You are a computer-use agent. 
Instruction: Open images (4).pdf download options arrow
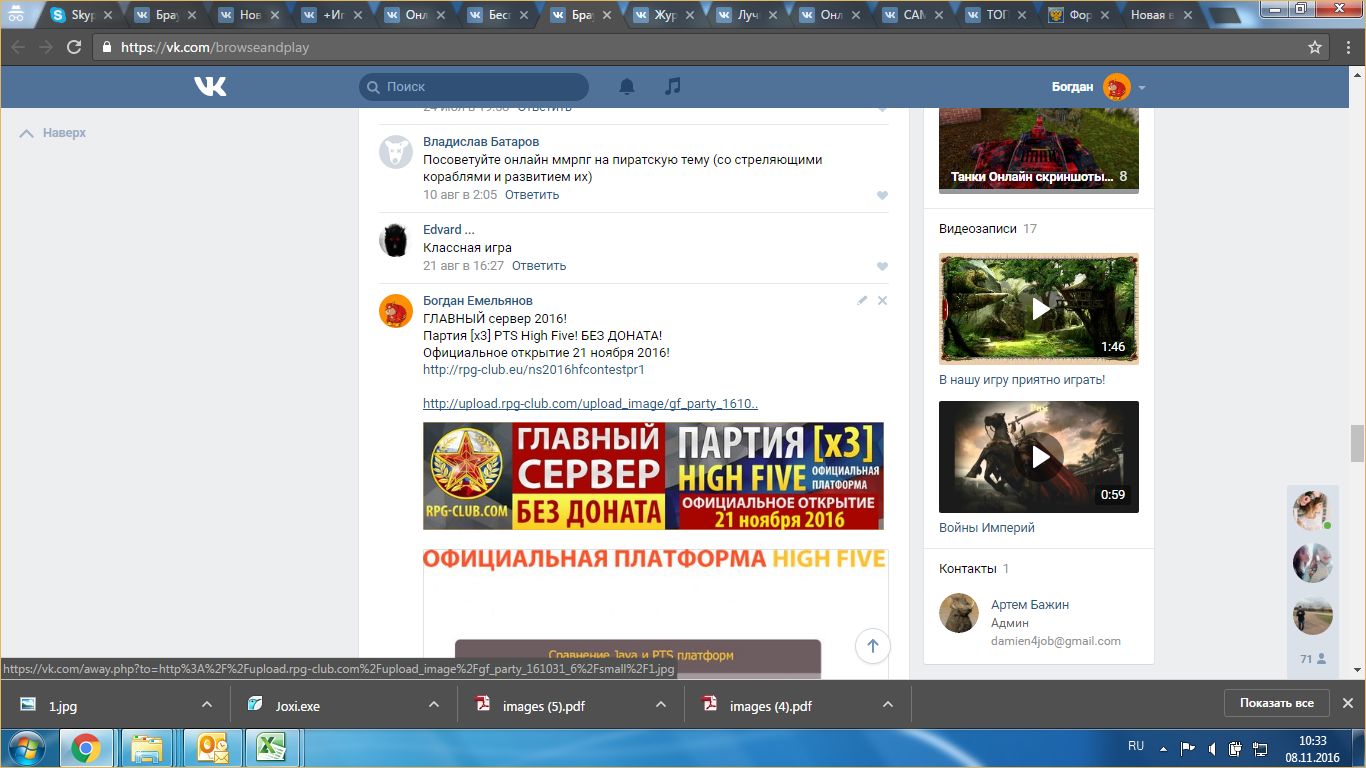888,704
